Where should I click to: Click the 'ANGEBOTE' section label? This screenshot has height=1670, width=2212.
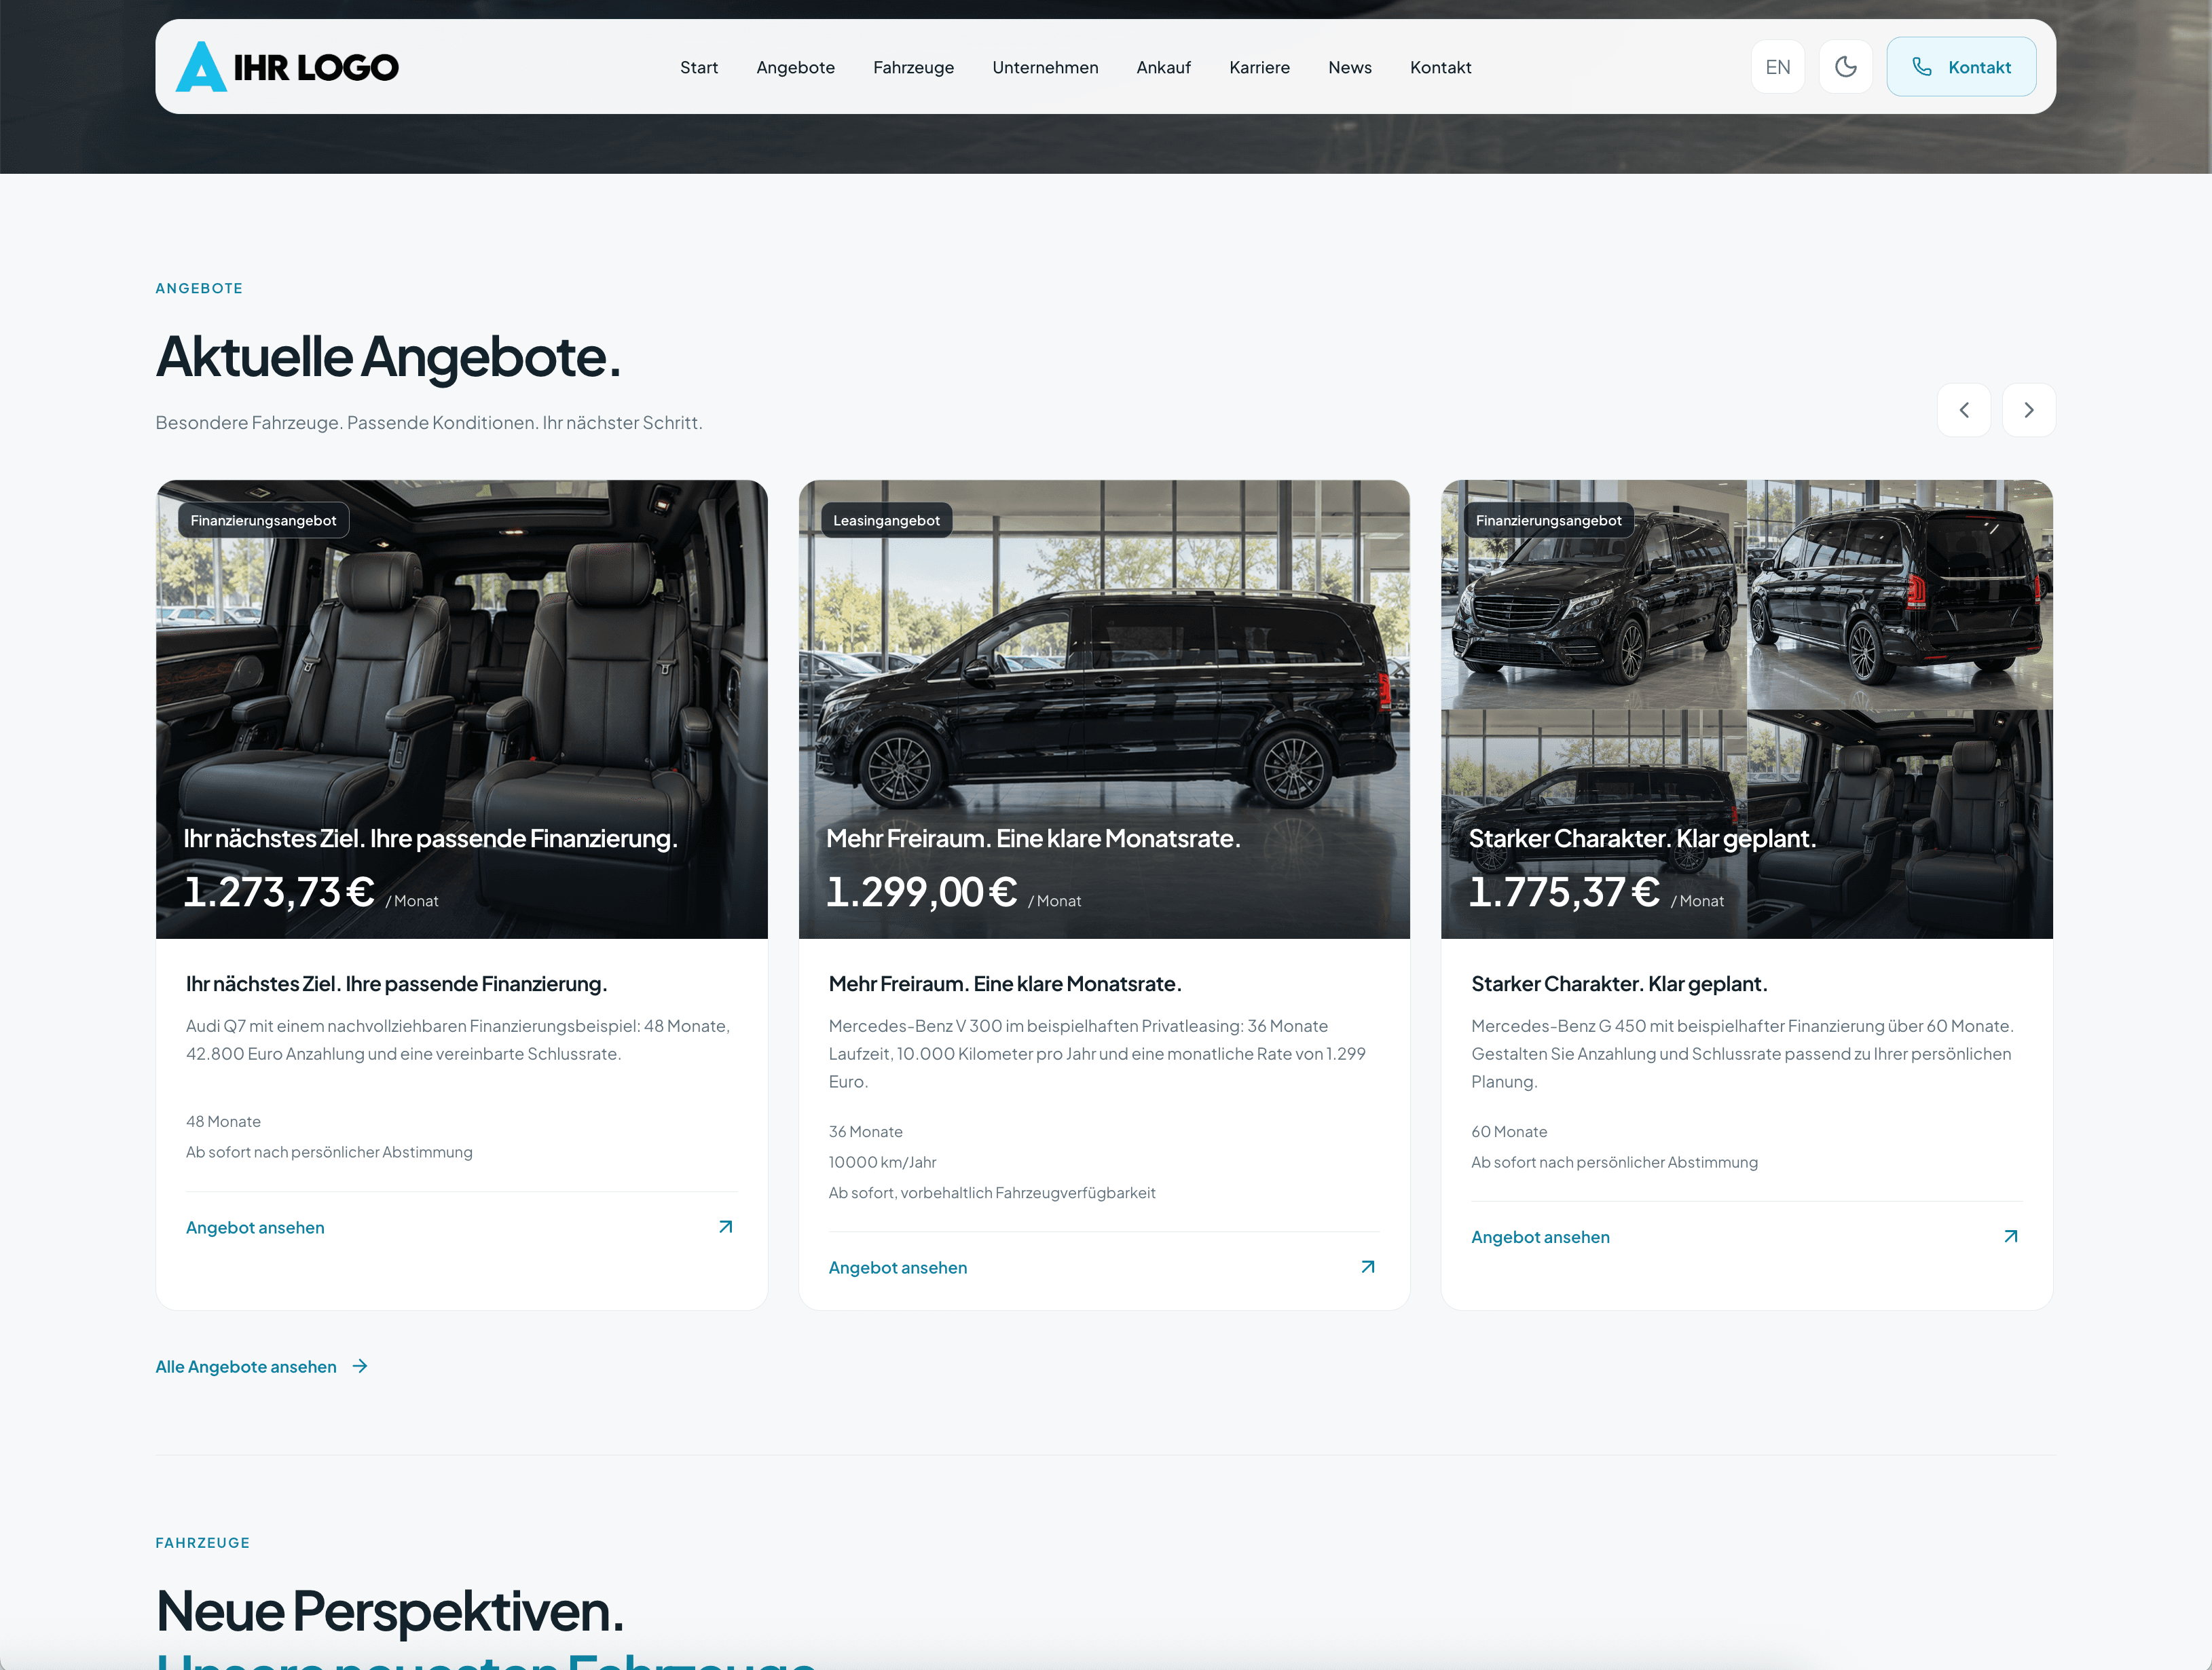click(199, 288)
